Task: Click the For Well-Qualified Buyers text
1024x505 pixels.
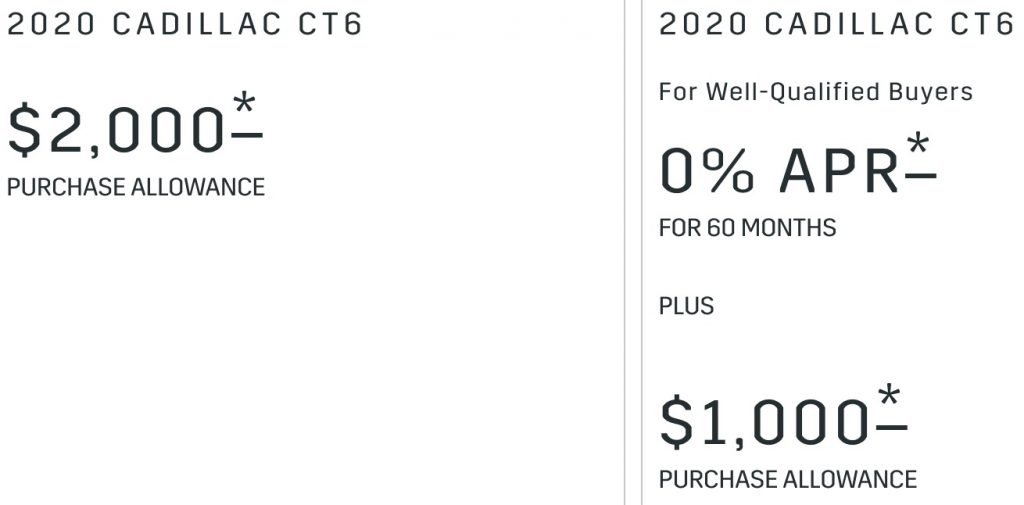Action: pyautogui.click(x=816, y=92)
